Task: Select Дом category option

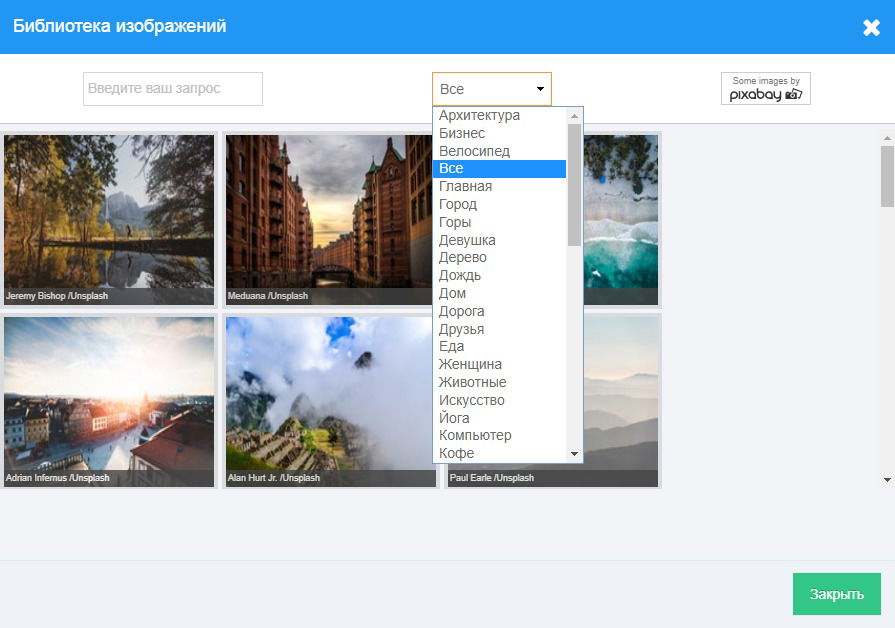Action: click(x=499, y=293)
